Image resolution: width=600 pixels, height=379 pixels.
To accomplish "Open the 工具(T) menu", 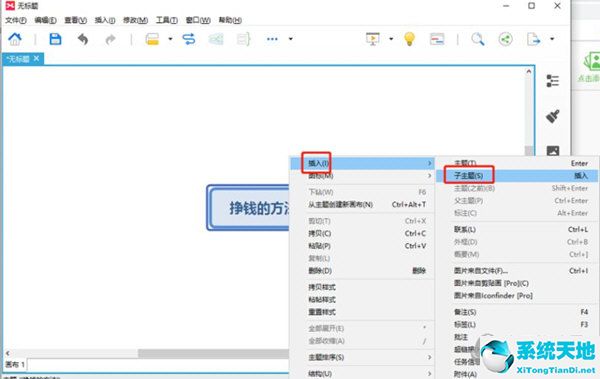I will tap(167, 20).
